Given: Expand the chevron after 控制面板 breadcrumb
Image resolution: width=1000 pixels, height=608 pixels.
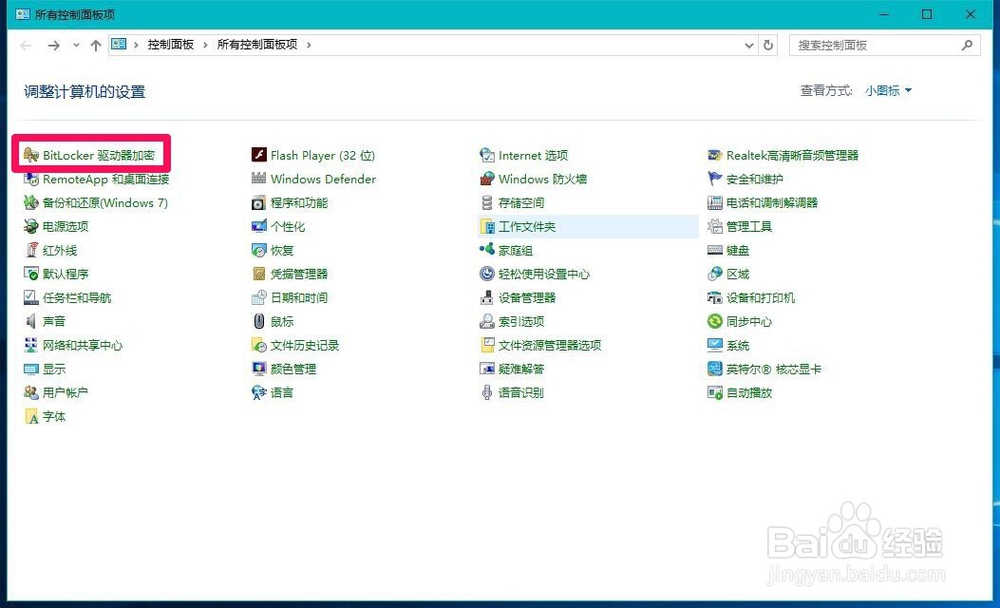Looking at the screenshot, I should [205, 45].
